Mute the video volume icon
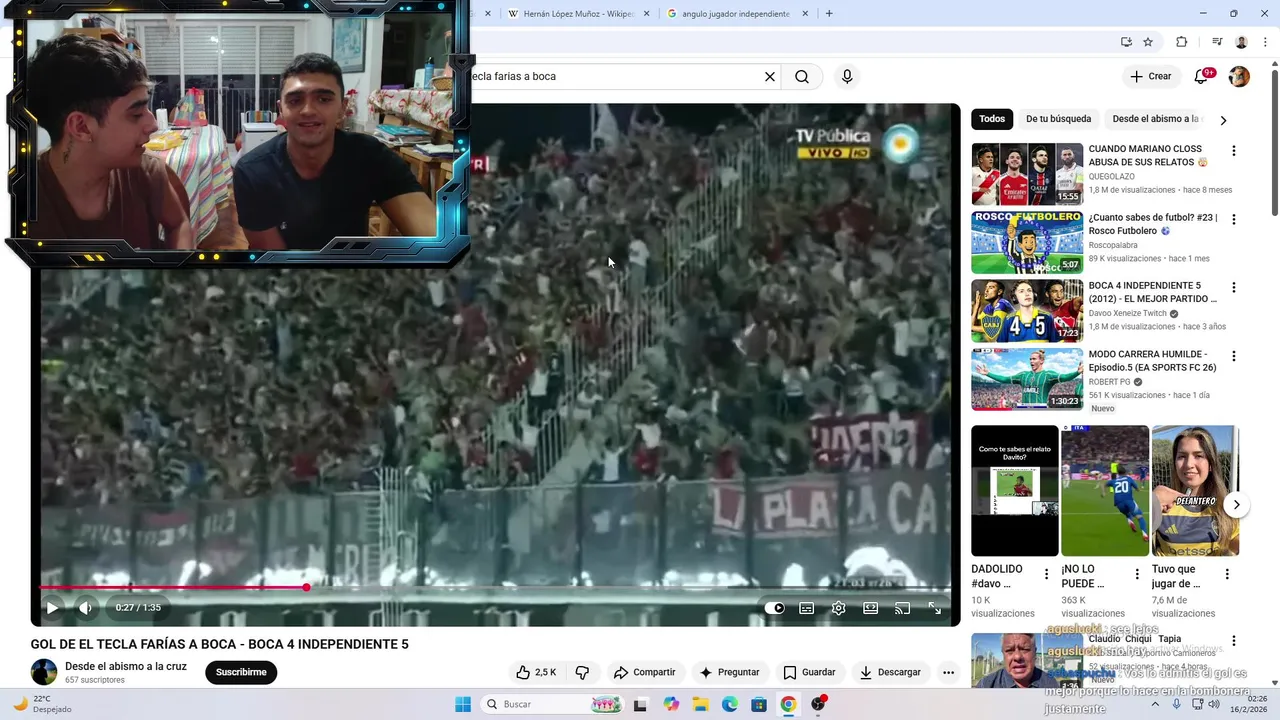Viewport: 1280px width, 720px height. tap(86, 607)
